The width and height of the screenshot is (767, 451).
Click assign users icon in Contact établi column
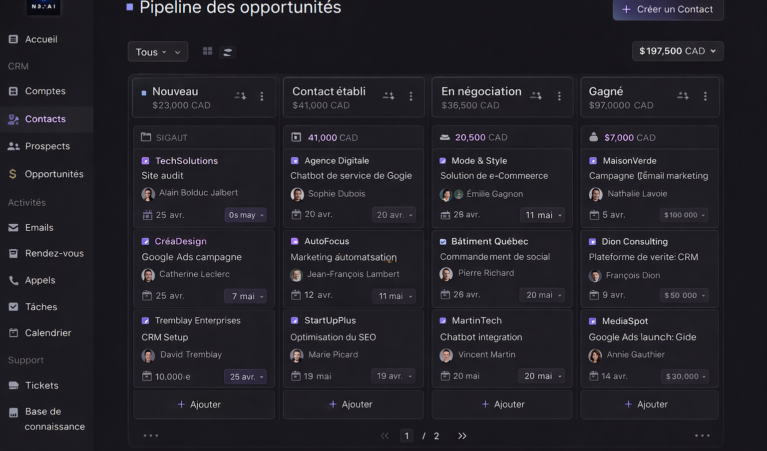(388, 96)
